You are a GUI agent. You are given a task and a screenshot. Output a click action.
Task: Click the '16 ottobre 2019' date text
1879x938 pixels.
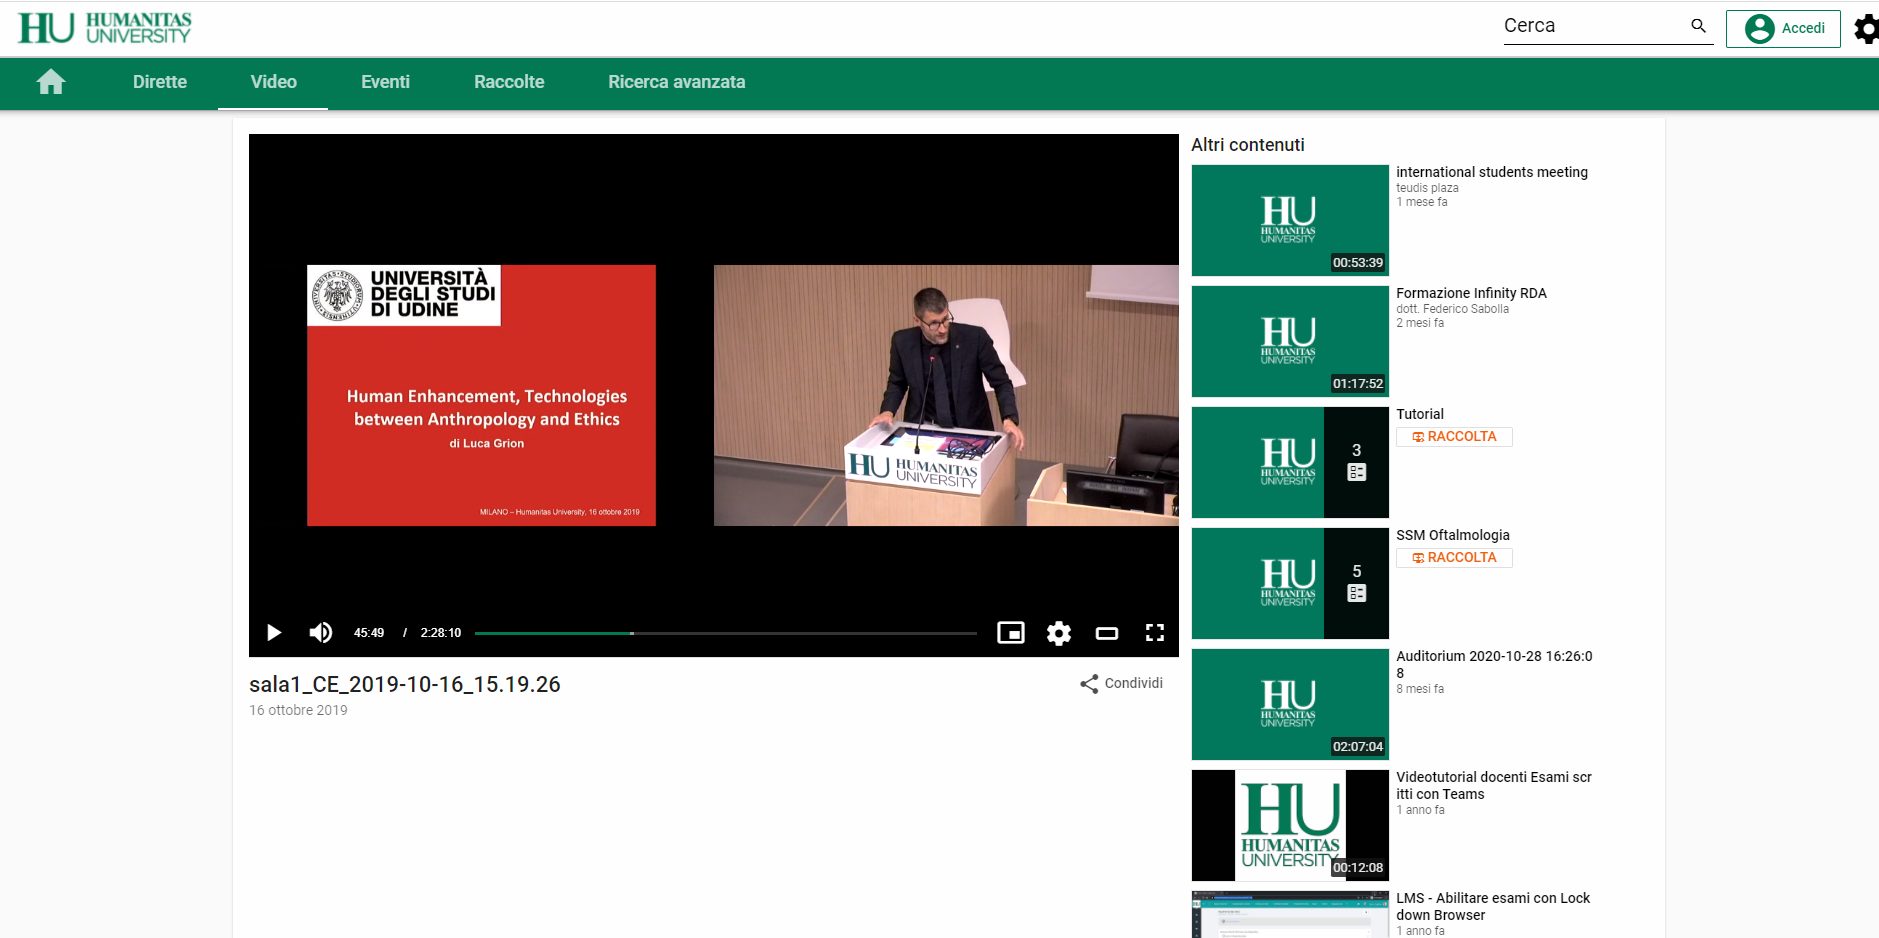[298, 710]
